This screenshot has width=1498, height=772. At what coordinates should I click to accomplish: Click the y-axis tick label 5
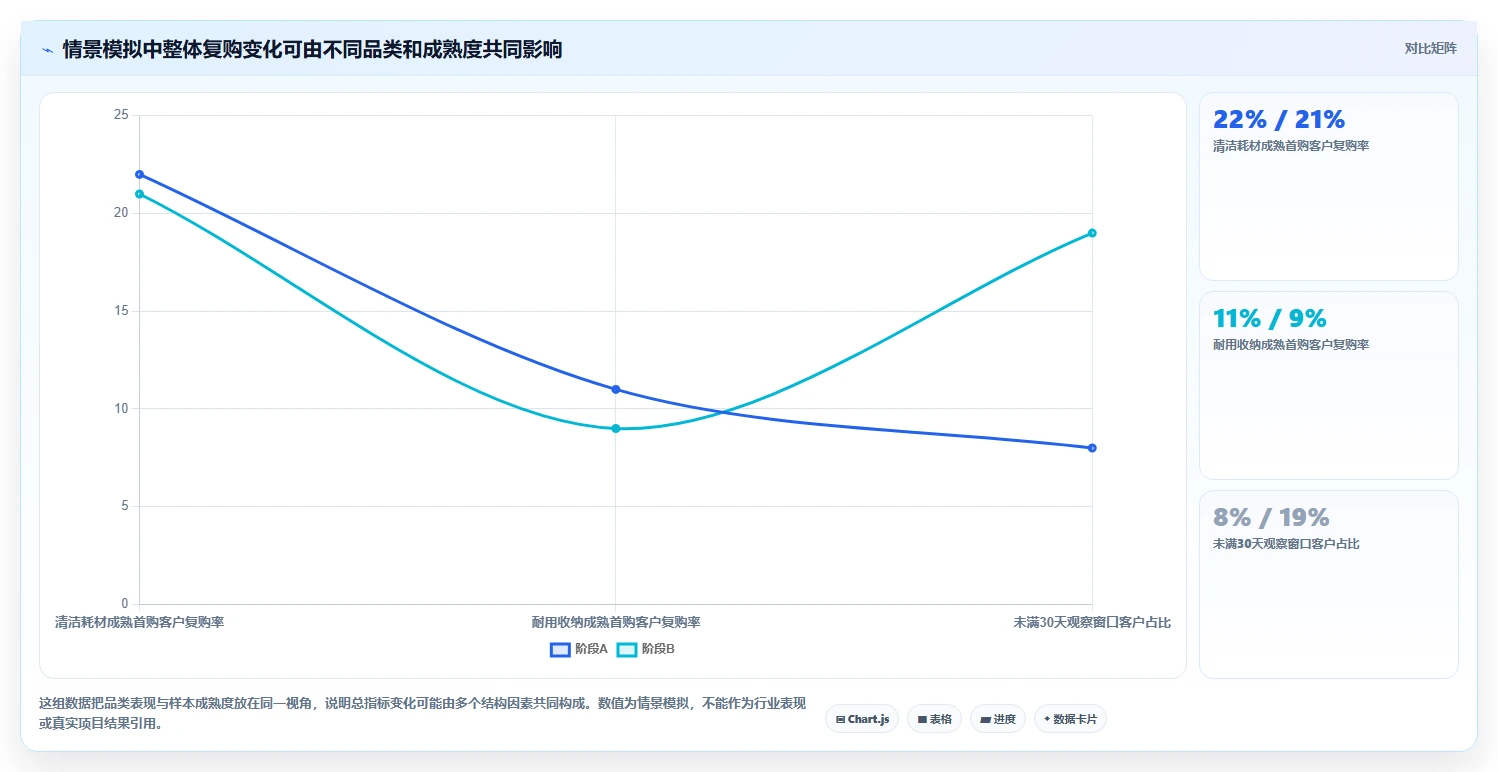(x=124, y=506)
